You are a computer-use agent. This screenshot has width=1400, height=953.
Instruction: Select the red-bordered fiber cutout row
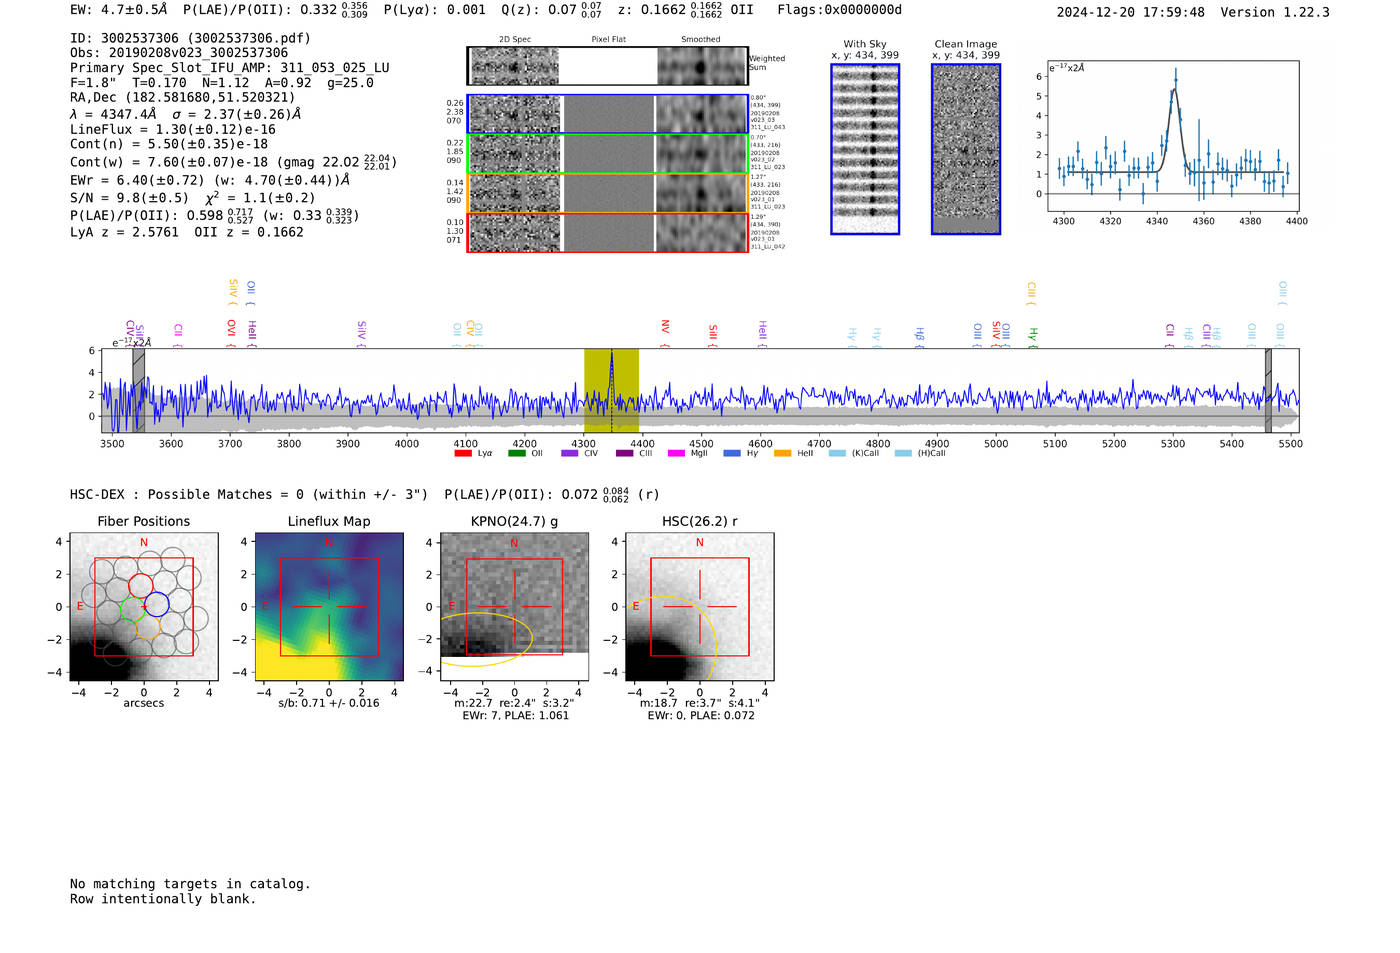click(608, 232)
